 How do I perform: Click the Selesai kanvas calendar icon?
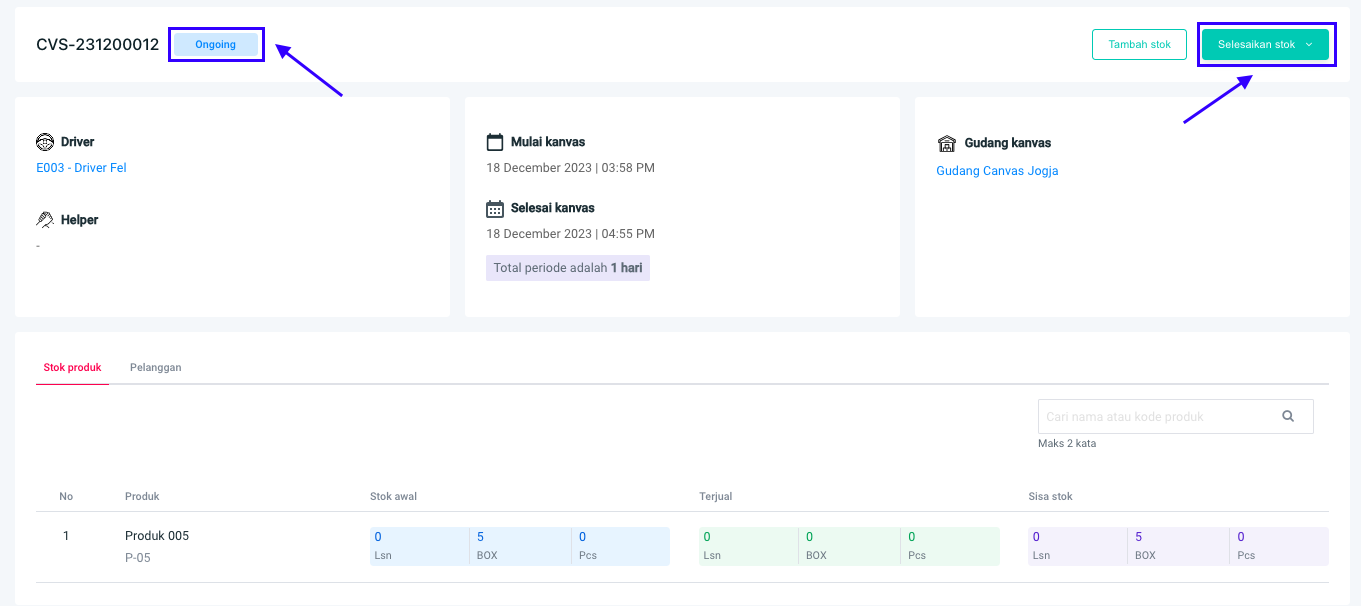(x=495, y=208)
